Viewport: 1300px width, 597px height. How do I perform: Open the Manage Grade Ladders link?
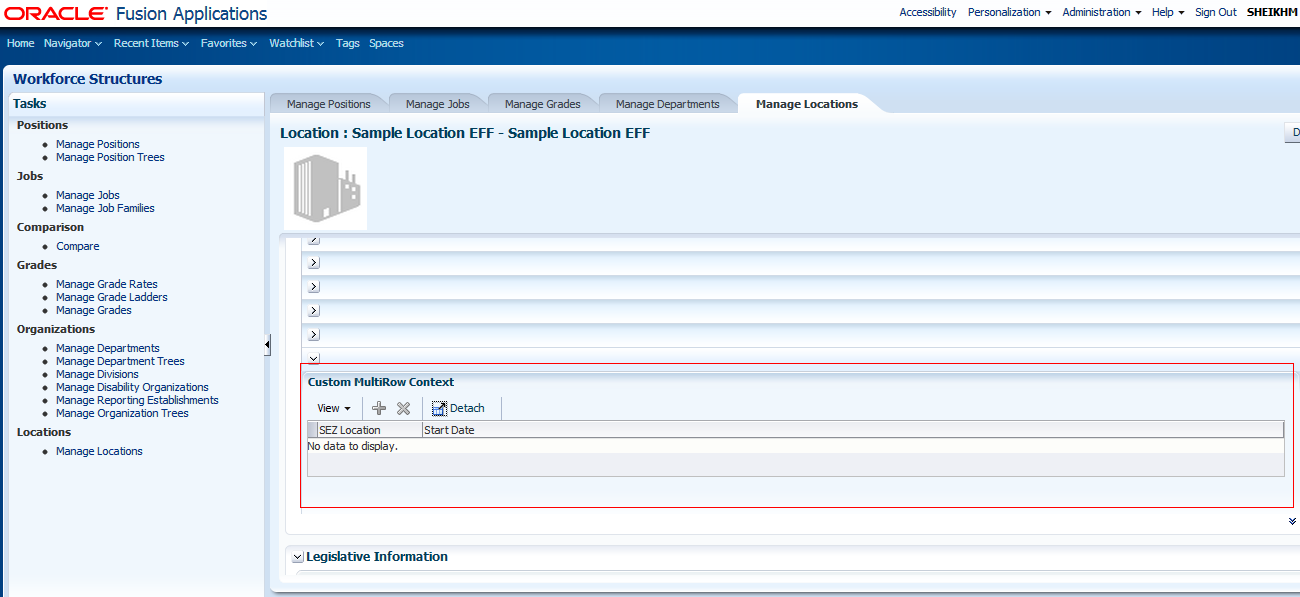click(x=111, y=297)
